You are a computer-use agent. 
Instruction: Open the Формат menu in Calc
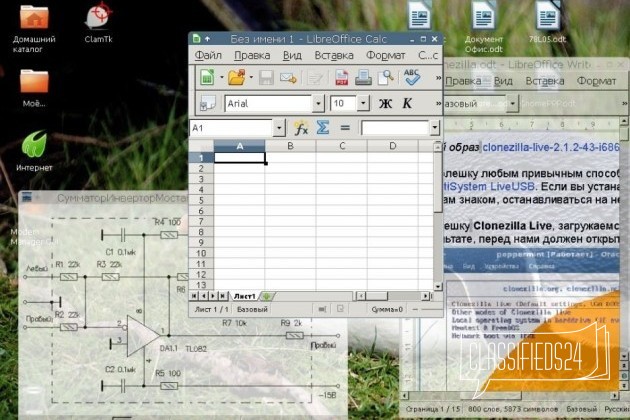click(386, 55)
